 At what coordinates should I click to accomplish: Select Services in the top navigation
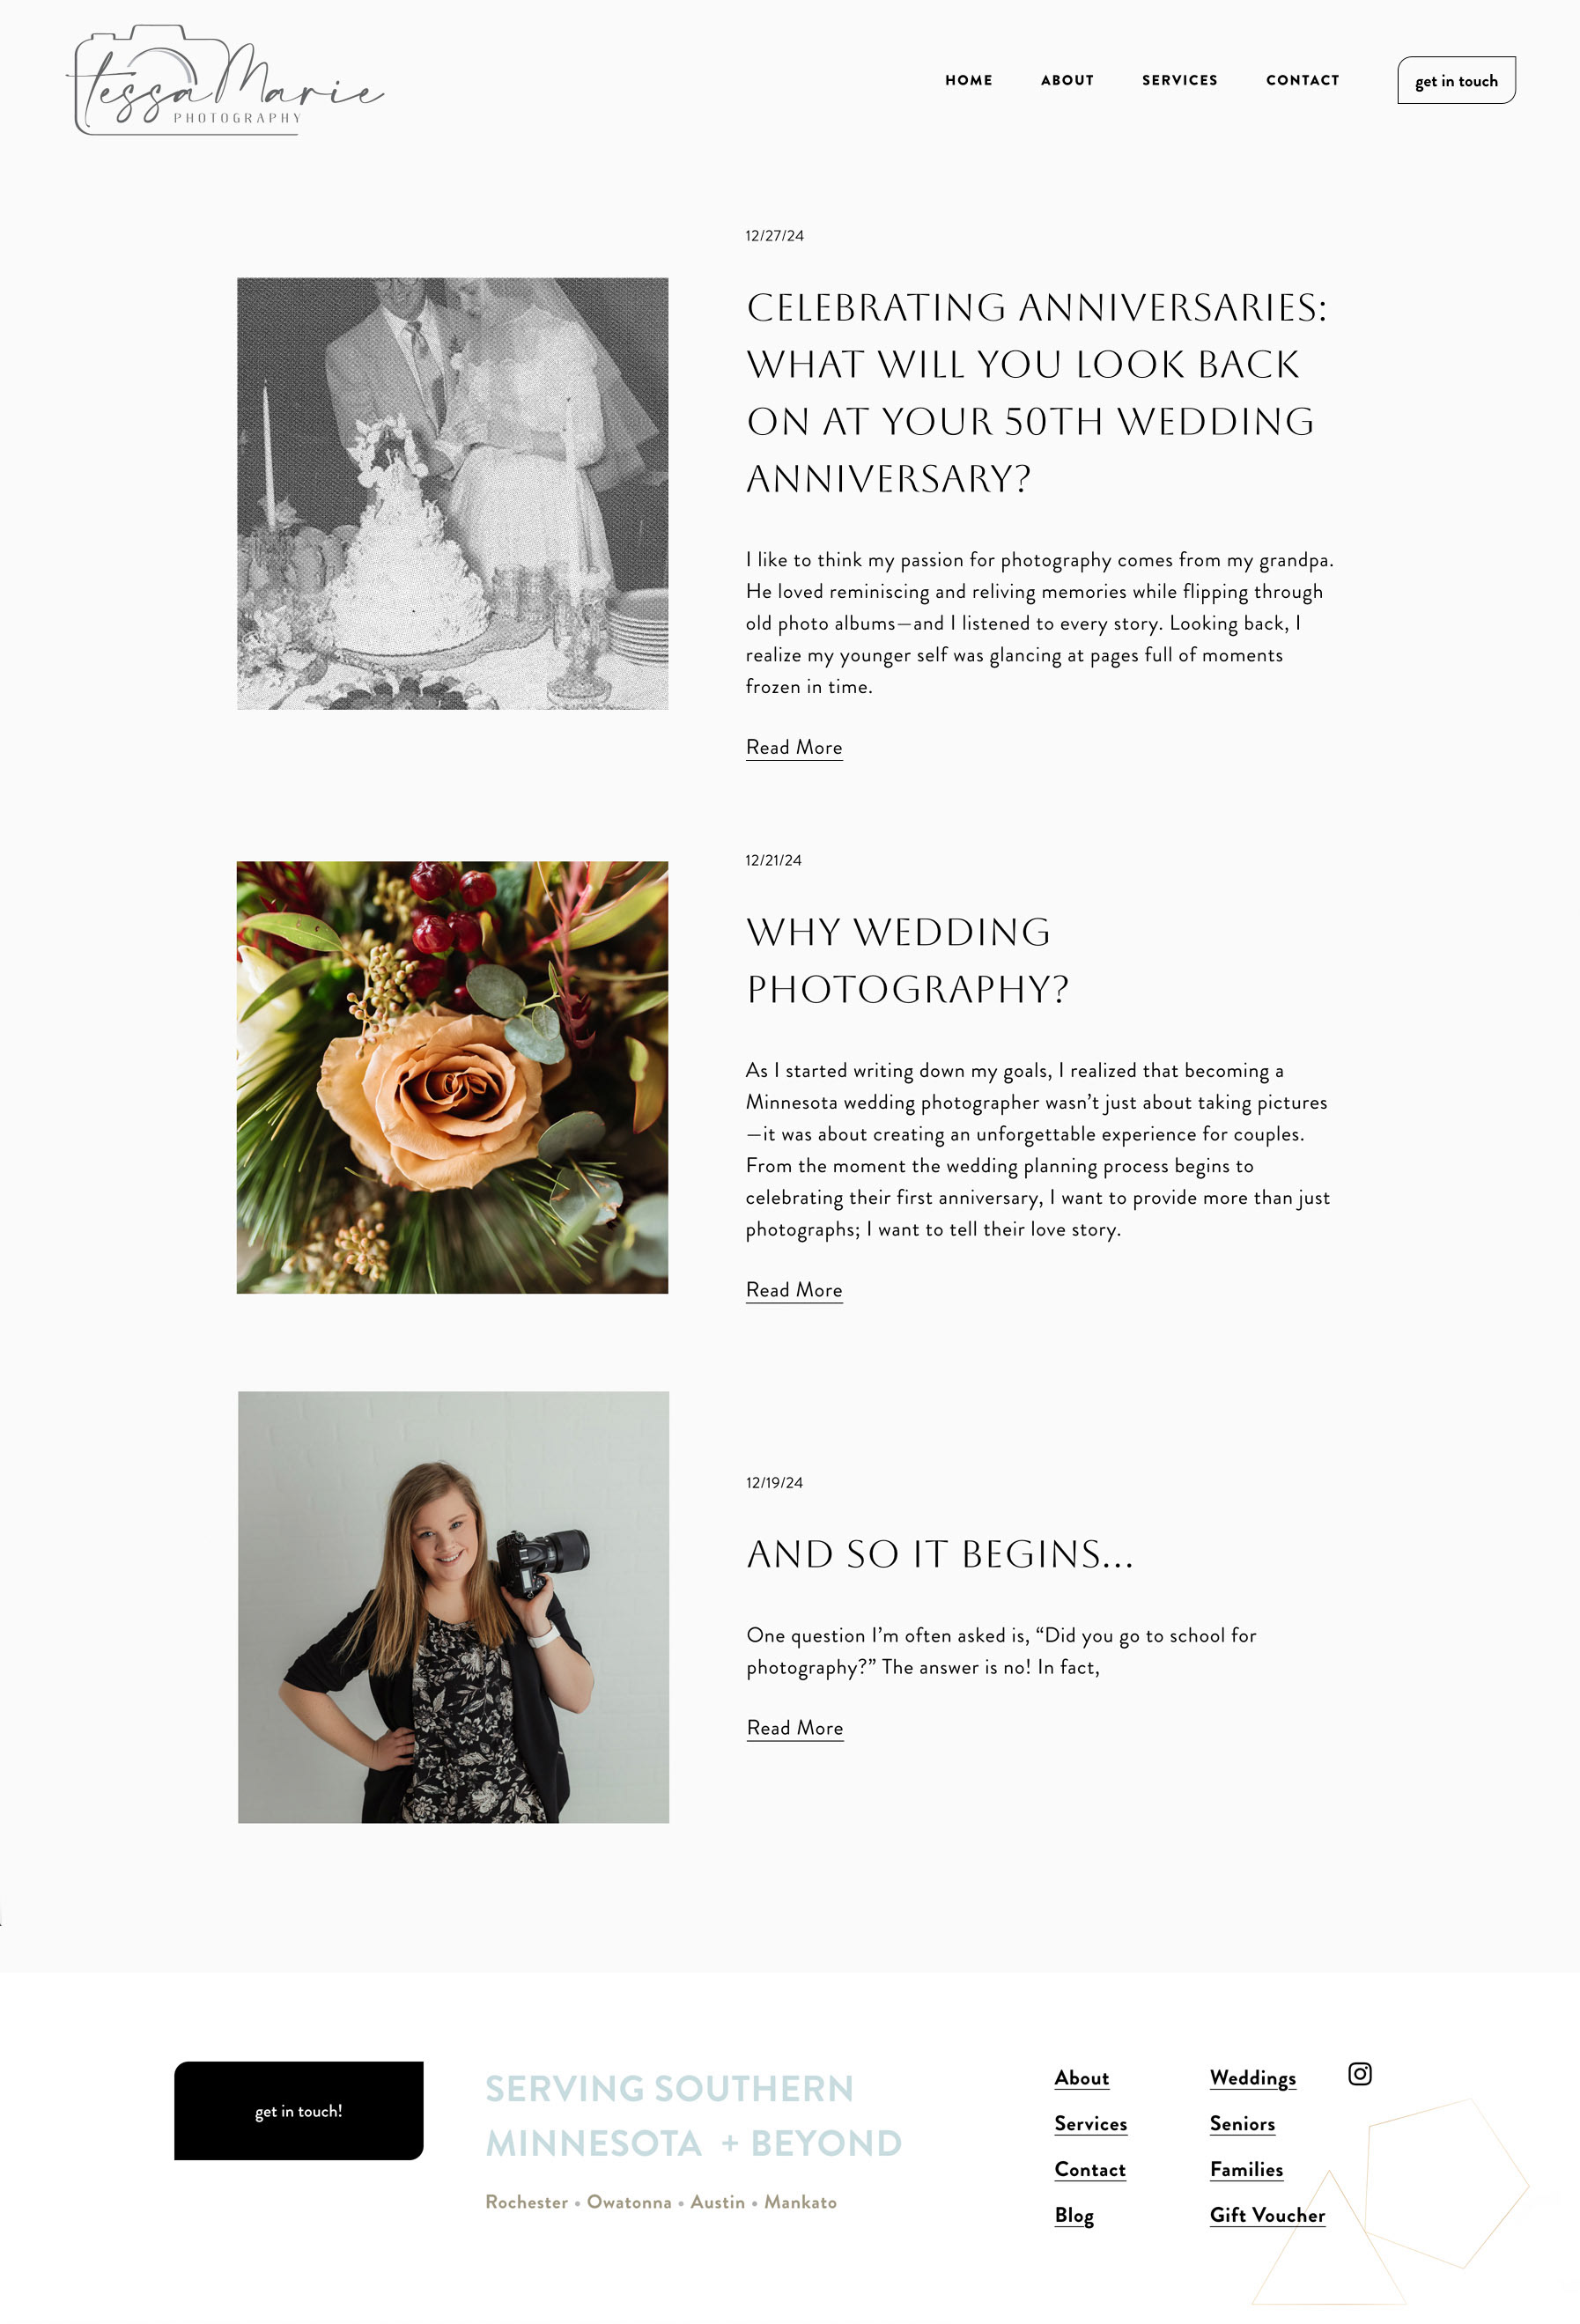(x=1179, y=80)
